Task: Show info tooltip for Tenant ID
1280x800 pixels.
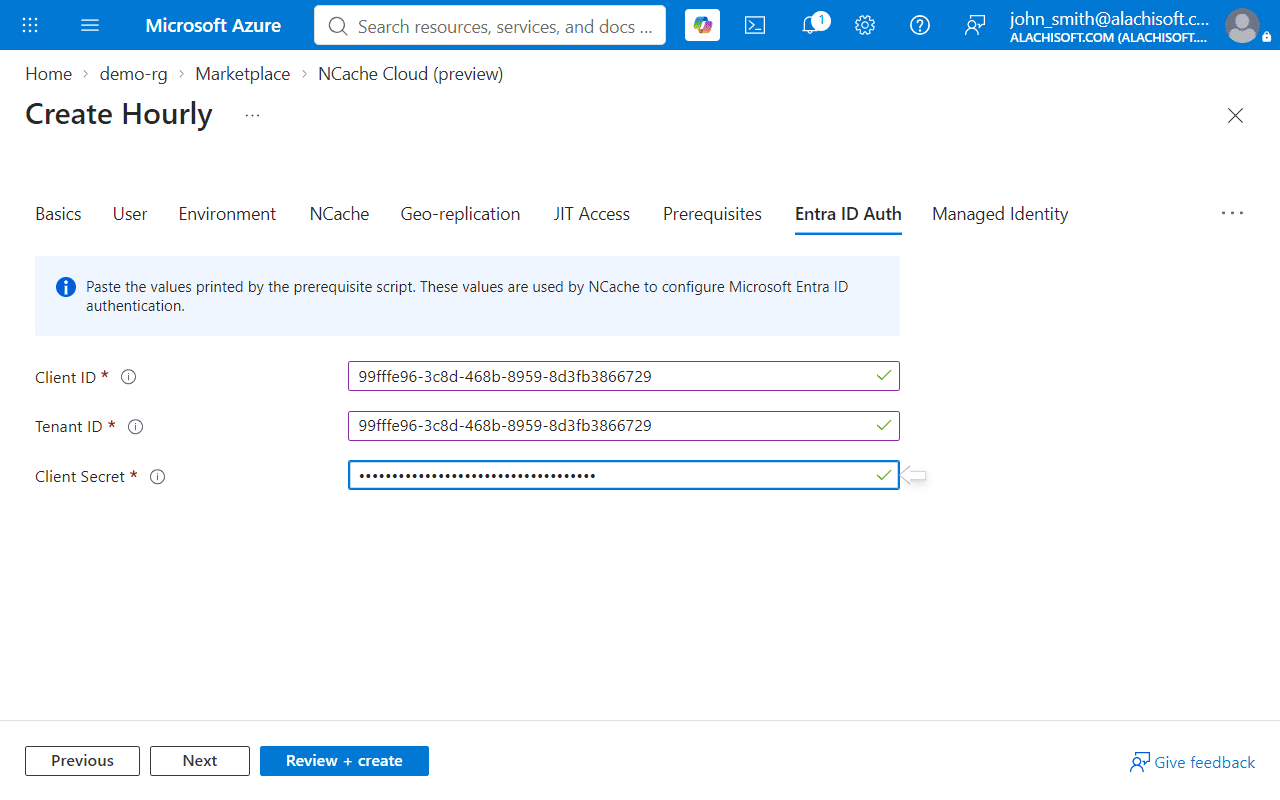Action: [135, 427]
